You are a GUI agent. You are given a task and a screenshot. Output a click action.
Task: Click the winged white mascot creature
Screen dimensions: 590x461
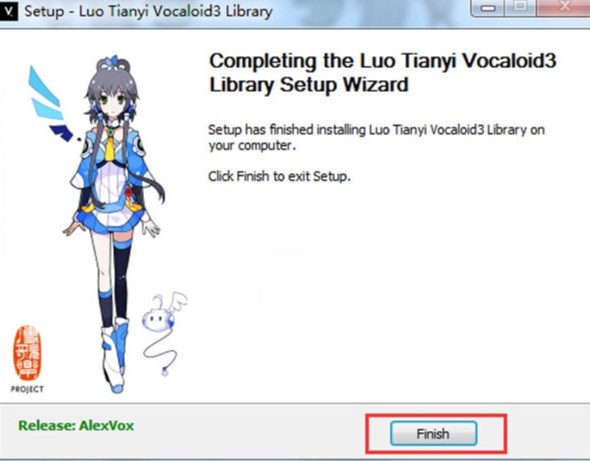[164, 313]
